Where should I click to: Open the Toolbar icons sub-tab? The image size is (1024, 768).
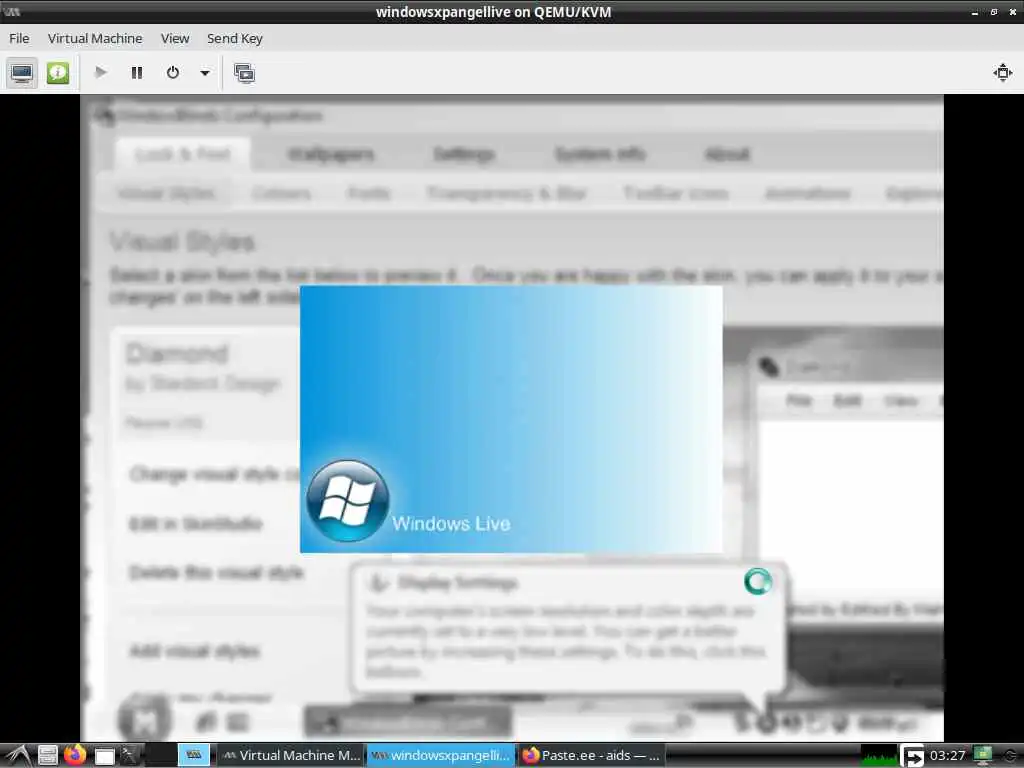(676, 193)
